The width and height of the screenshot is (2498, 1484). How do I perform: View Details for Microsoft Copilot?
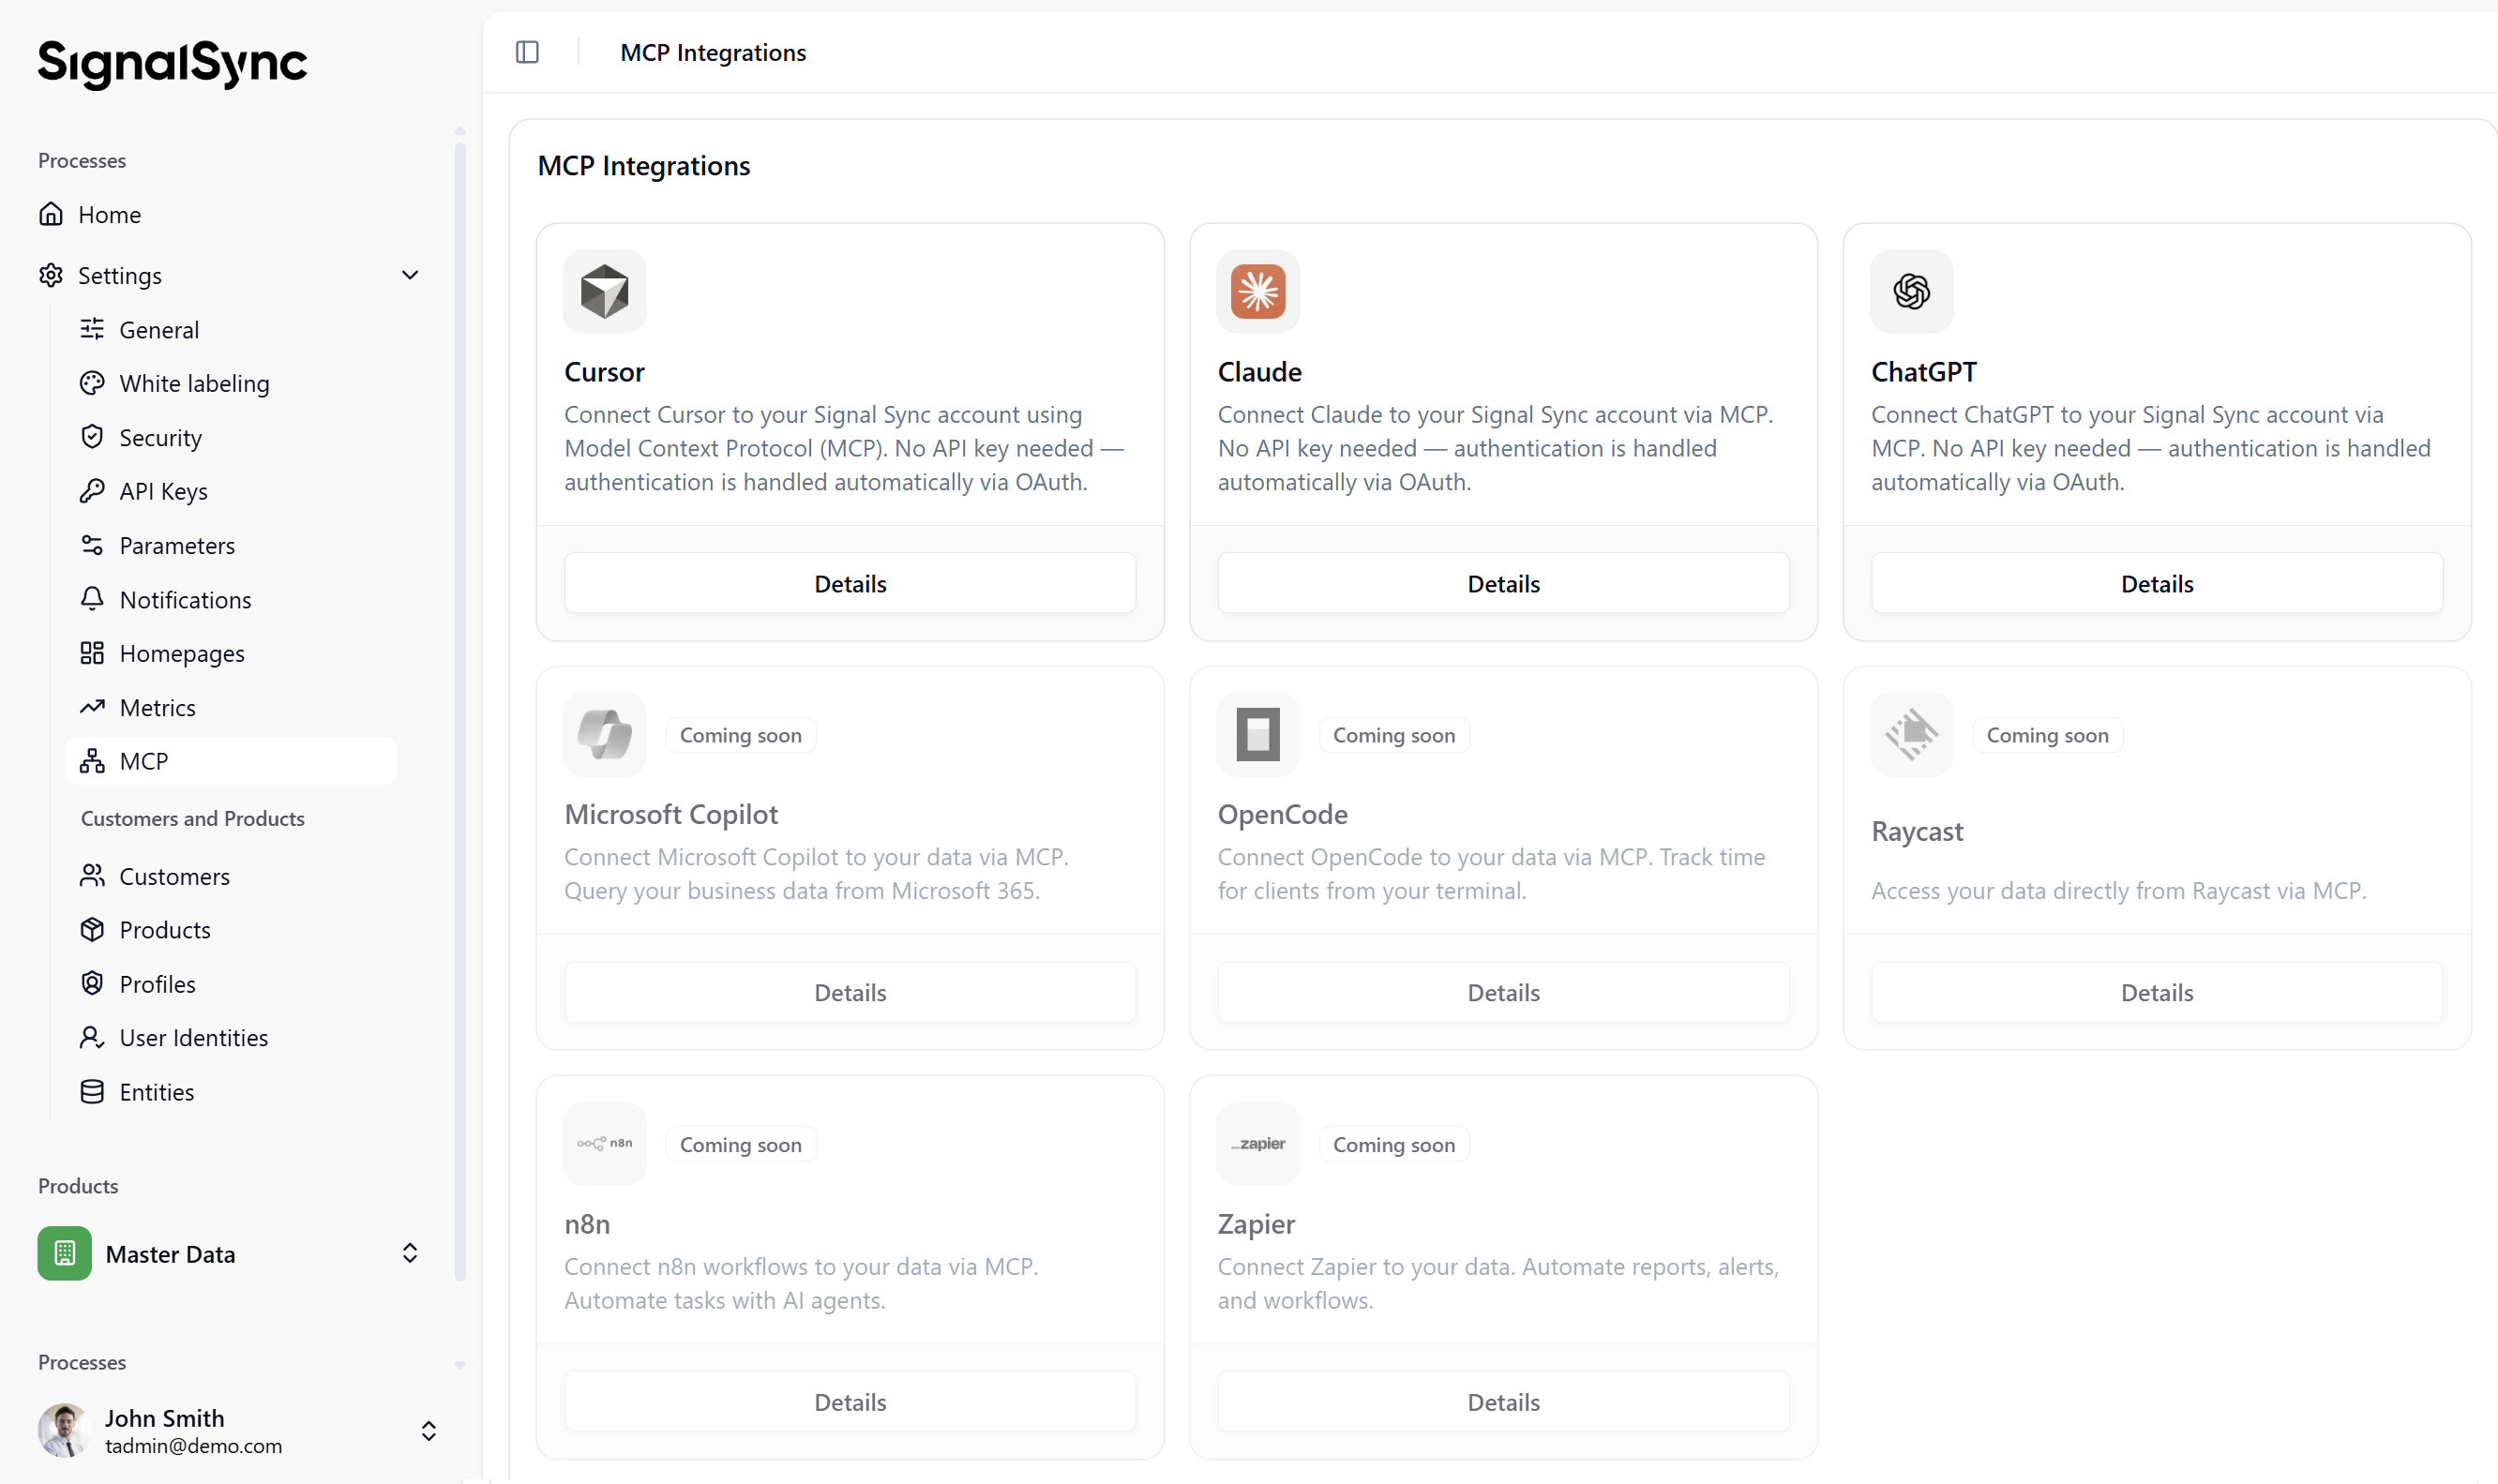(x=850, y=992)
